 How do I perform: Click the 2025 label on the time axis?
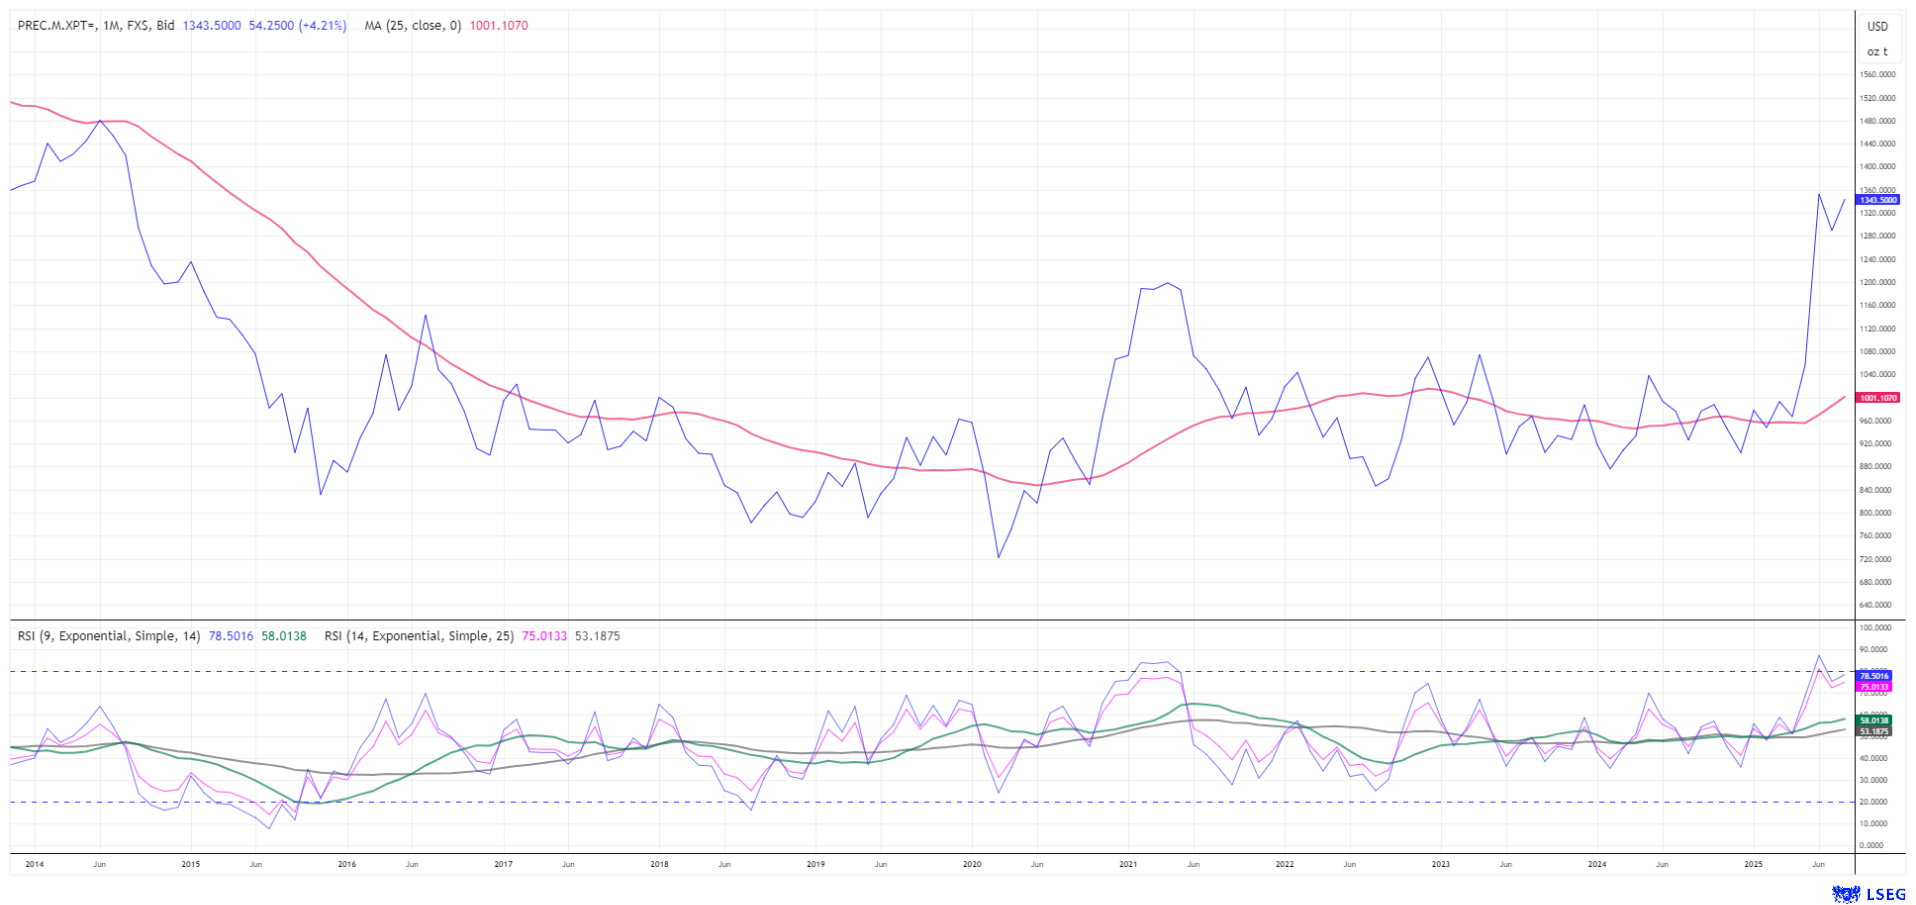point(1752,864)
